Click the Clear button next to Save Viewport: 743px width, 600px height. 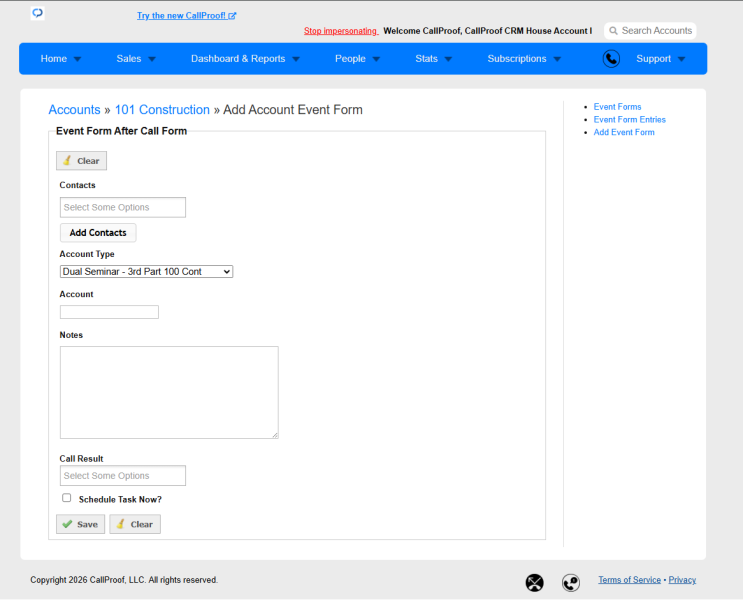(x=135, y=524)
